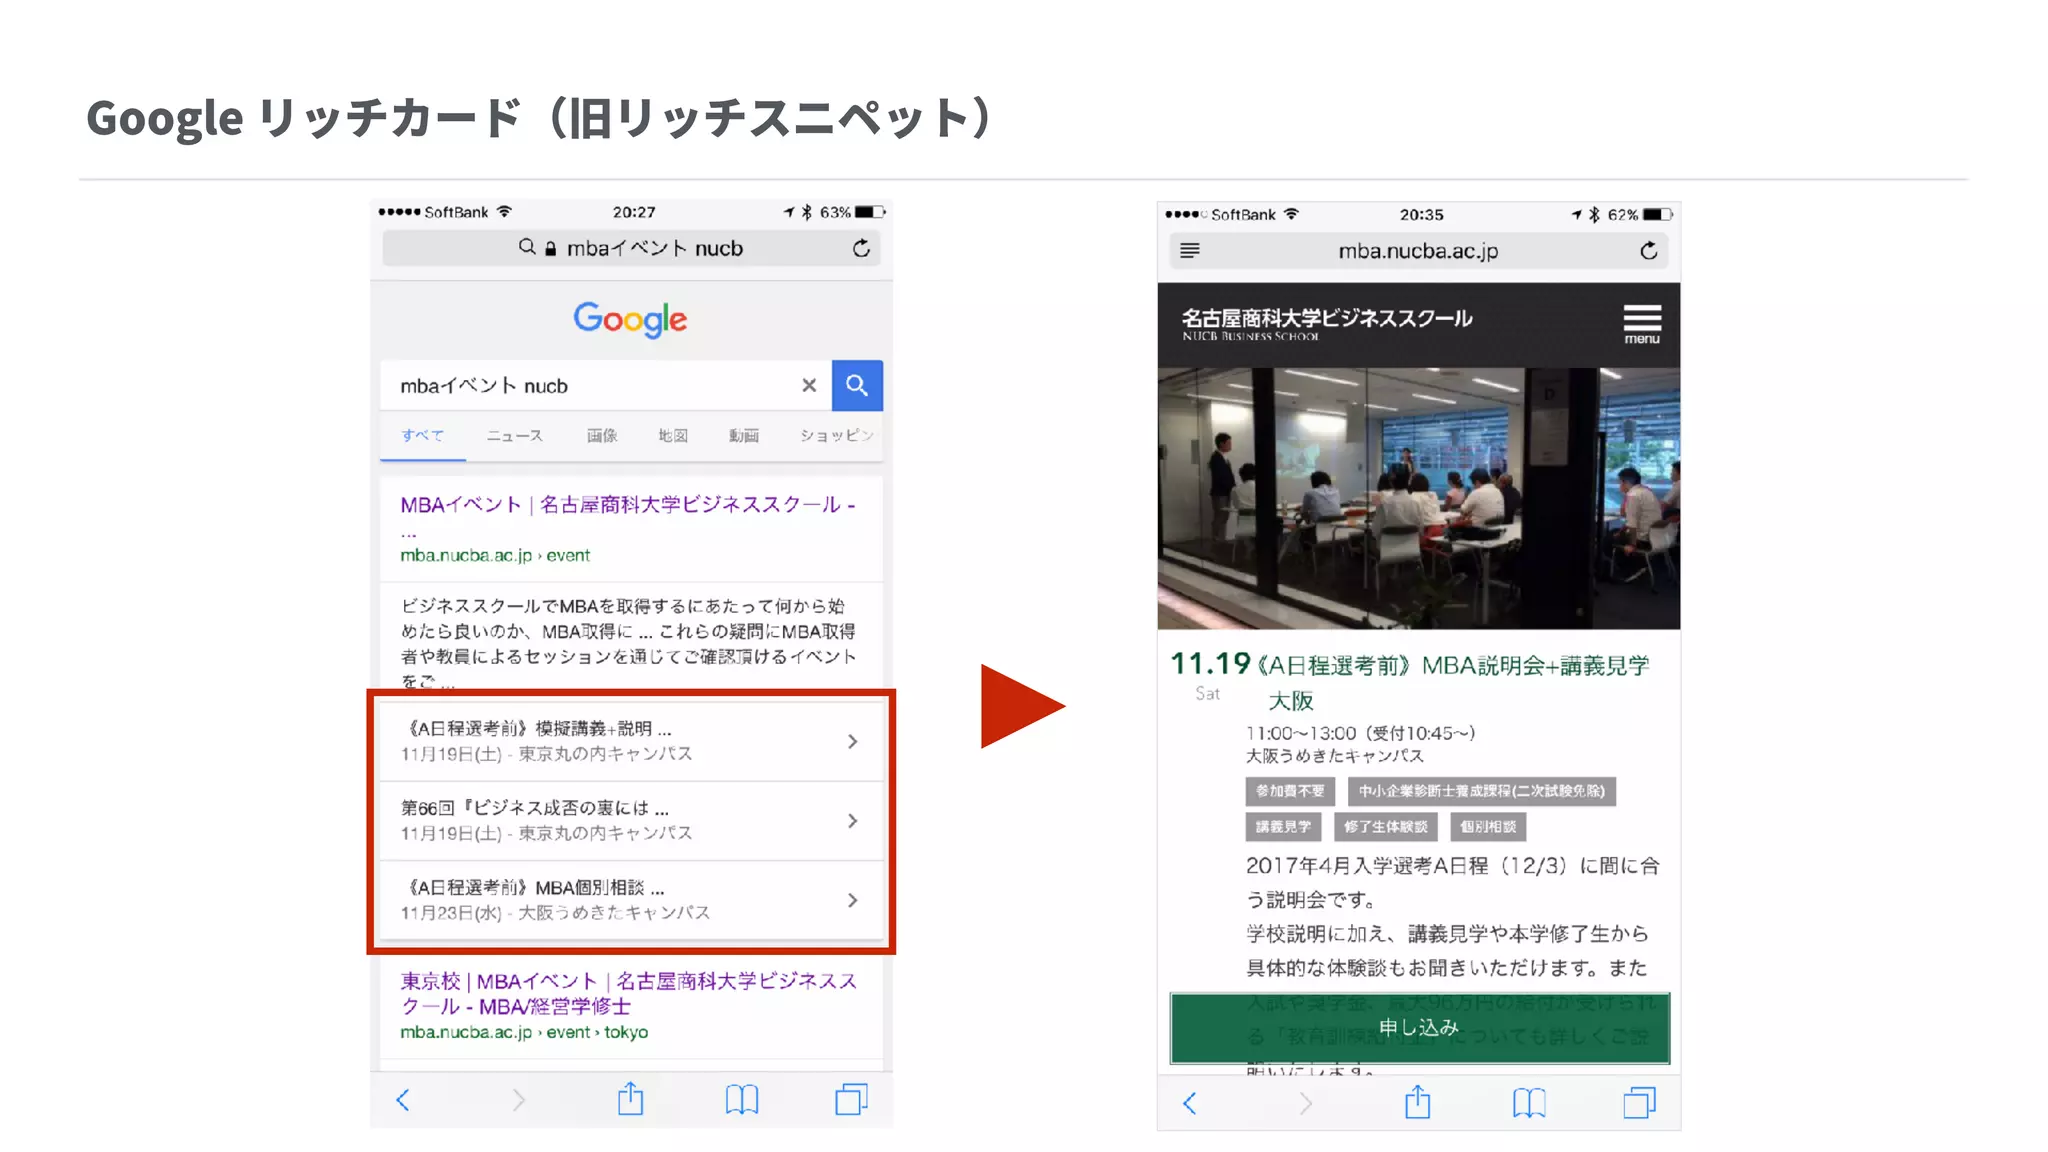
Task: Go forward in left phone Safari toolbar
Action: coord(518,1100)
